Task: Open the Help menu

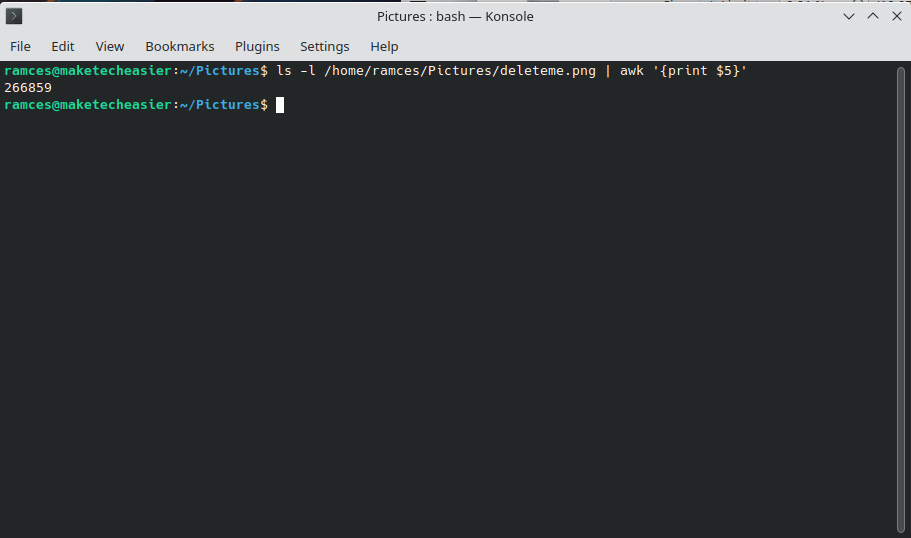Action: (384, 46)
